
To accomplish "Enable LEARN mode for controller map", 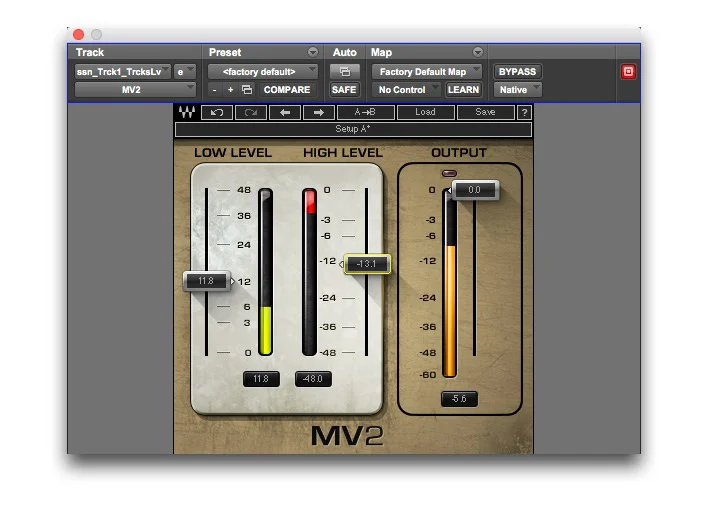I will (x=463, y=90).
